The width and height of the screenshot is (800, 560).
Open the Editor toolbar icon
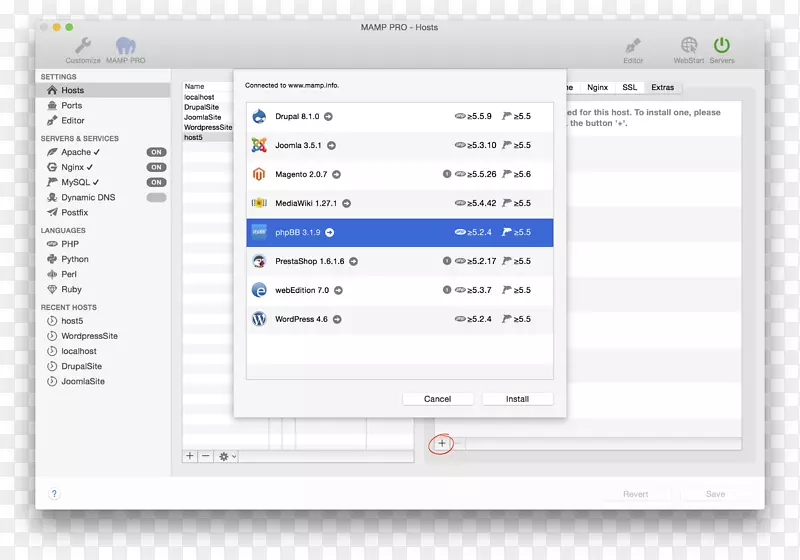[633, 45]
